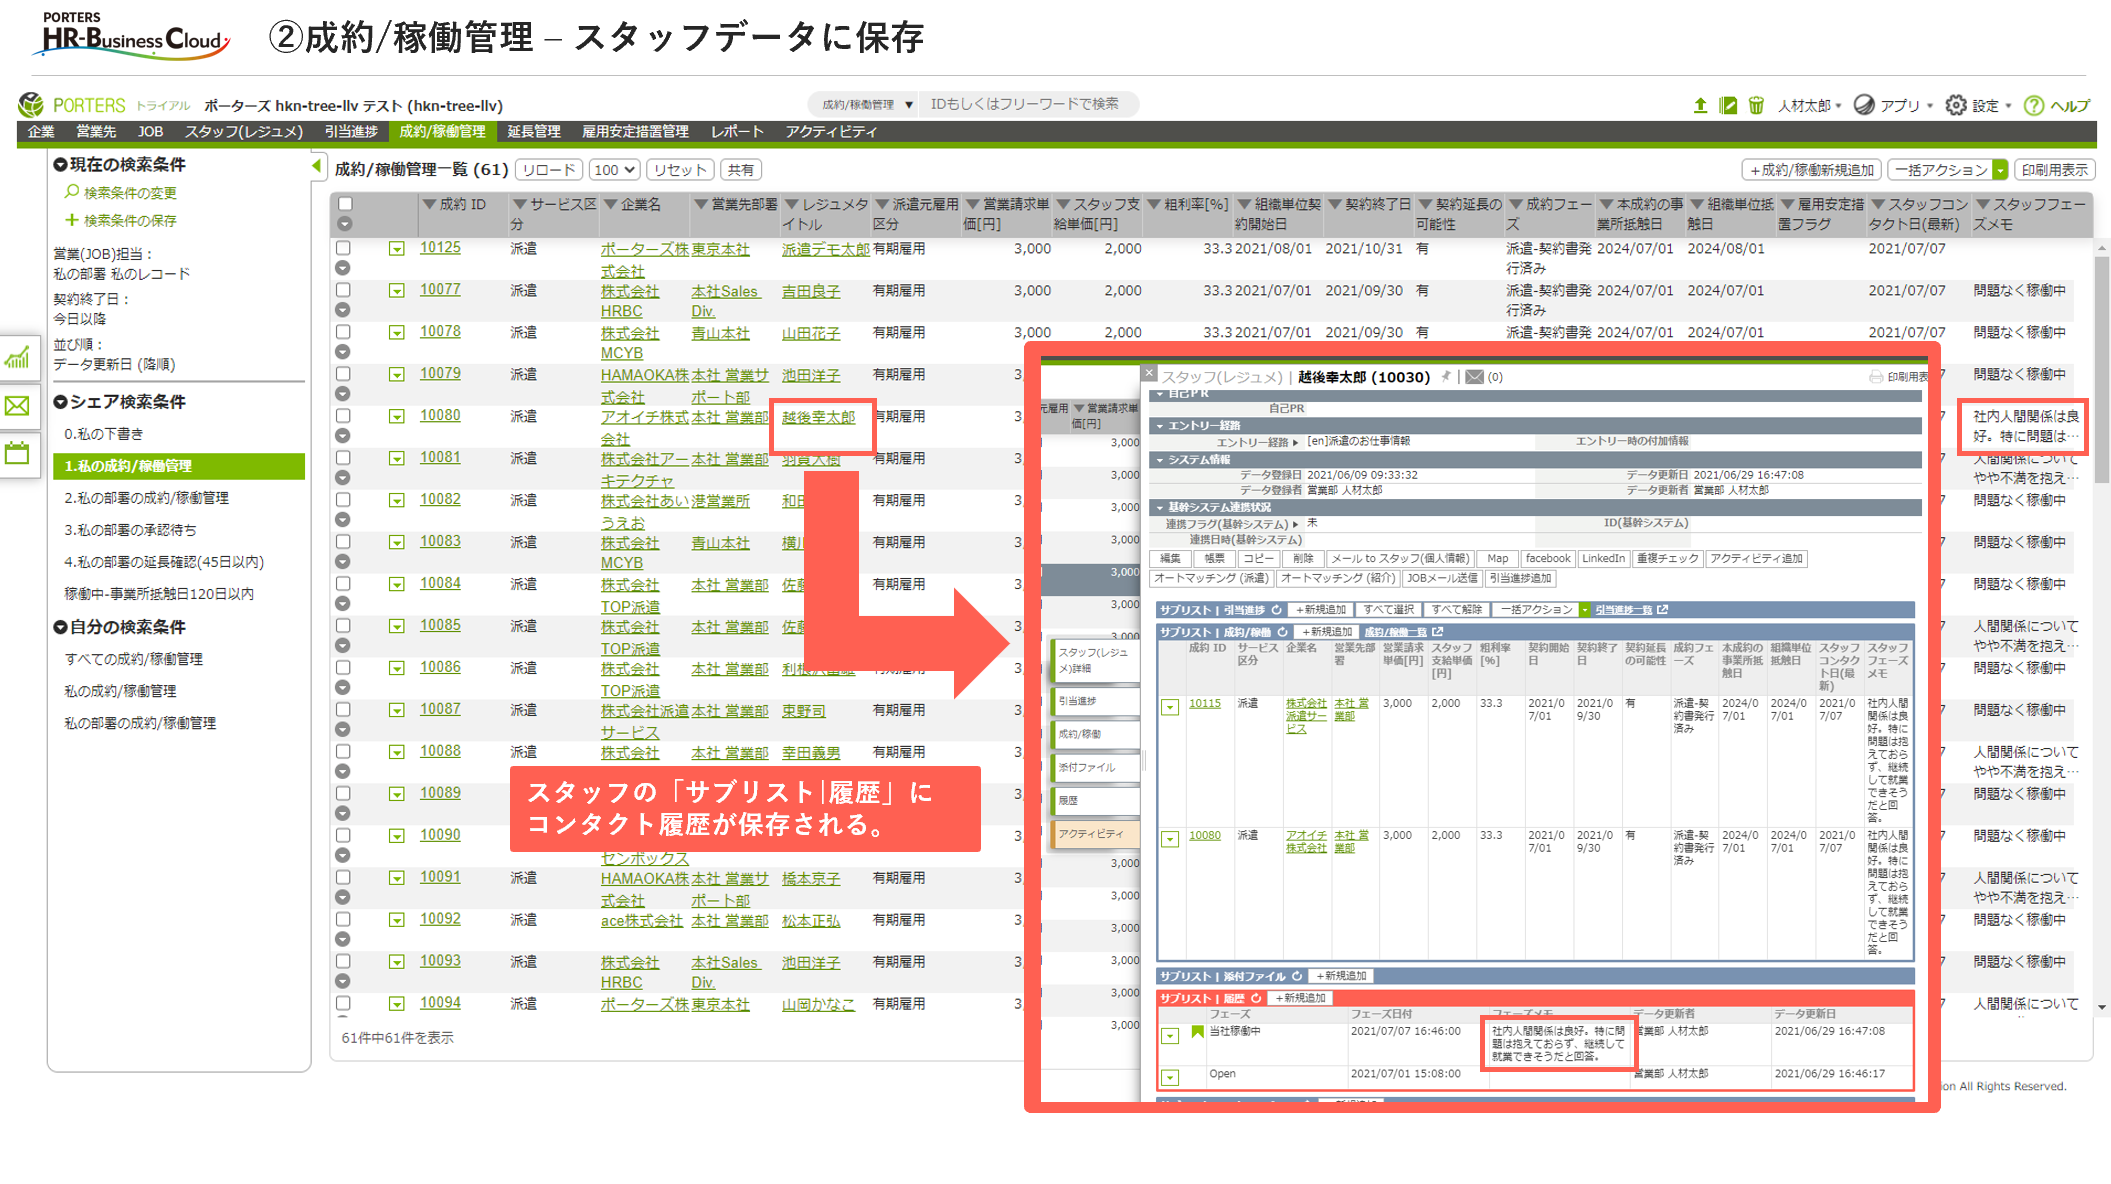Click the 重複チェック button in staff popup
2111x1184 pixels.
tap(1667, 559)
